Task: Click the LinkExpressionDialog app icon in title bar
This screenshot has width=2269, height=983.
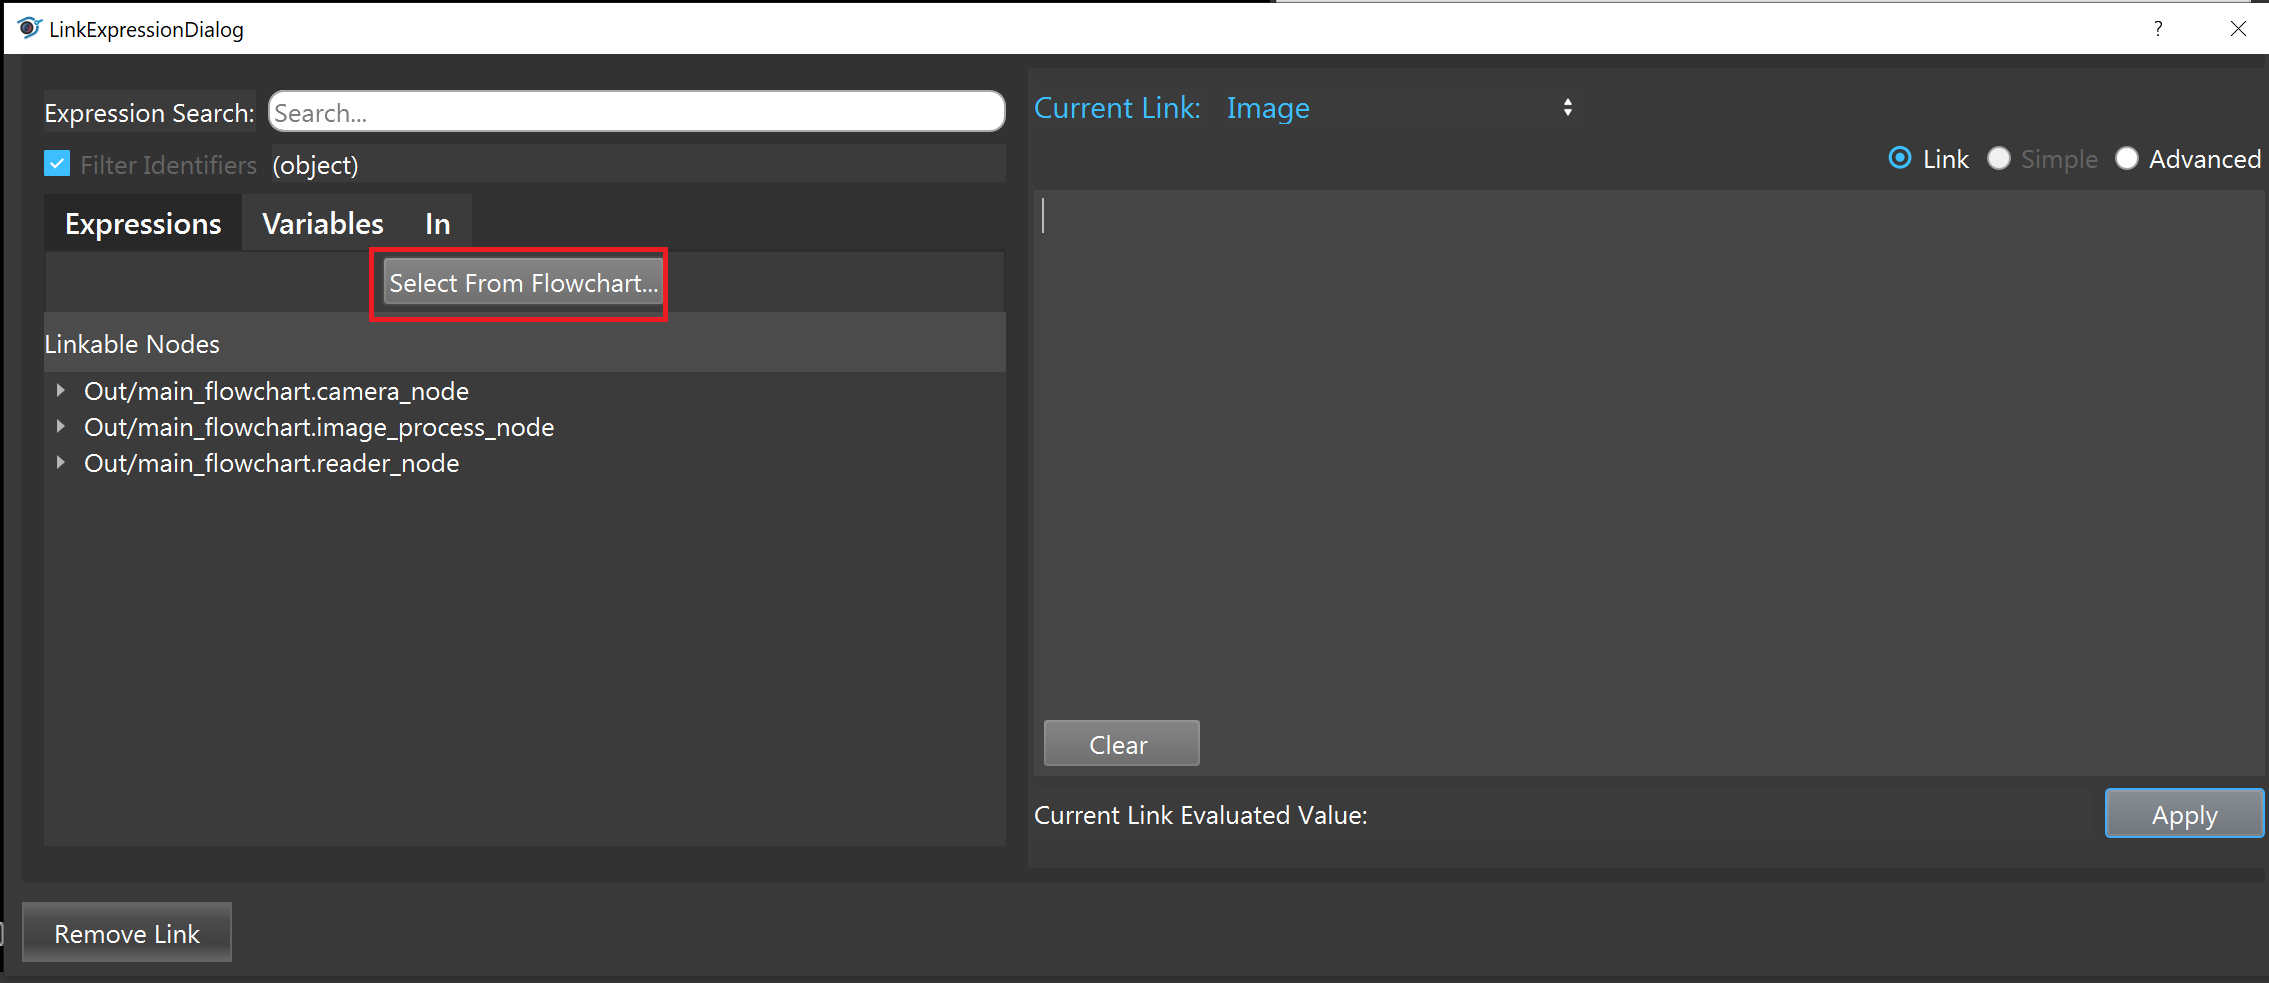Action: (29, 28)
